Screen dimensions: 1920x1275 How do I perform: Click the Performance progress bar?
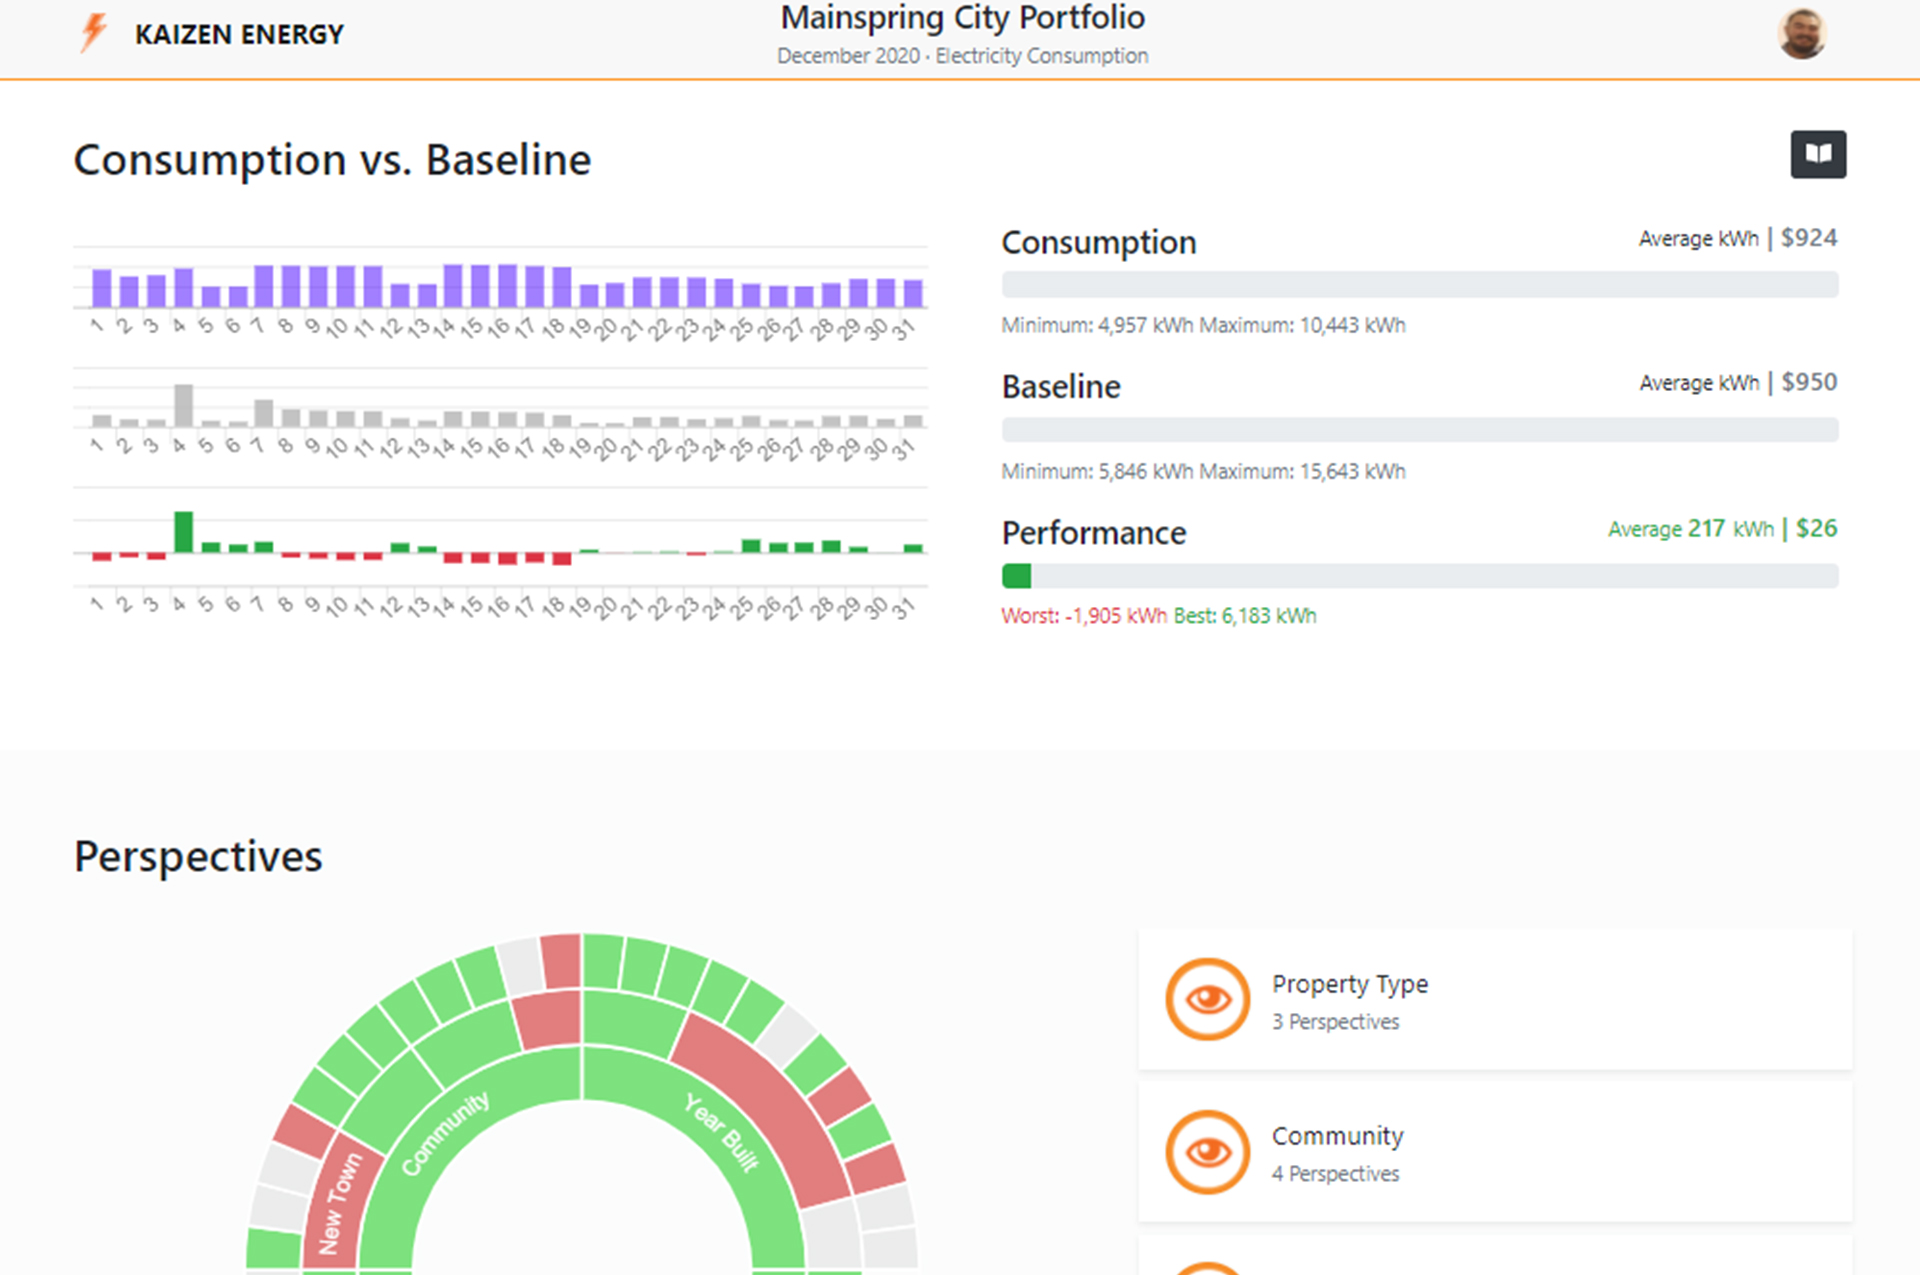click(1419, 576)
